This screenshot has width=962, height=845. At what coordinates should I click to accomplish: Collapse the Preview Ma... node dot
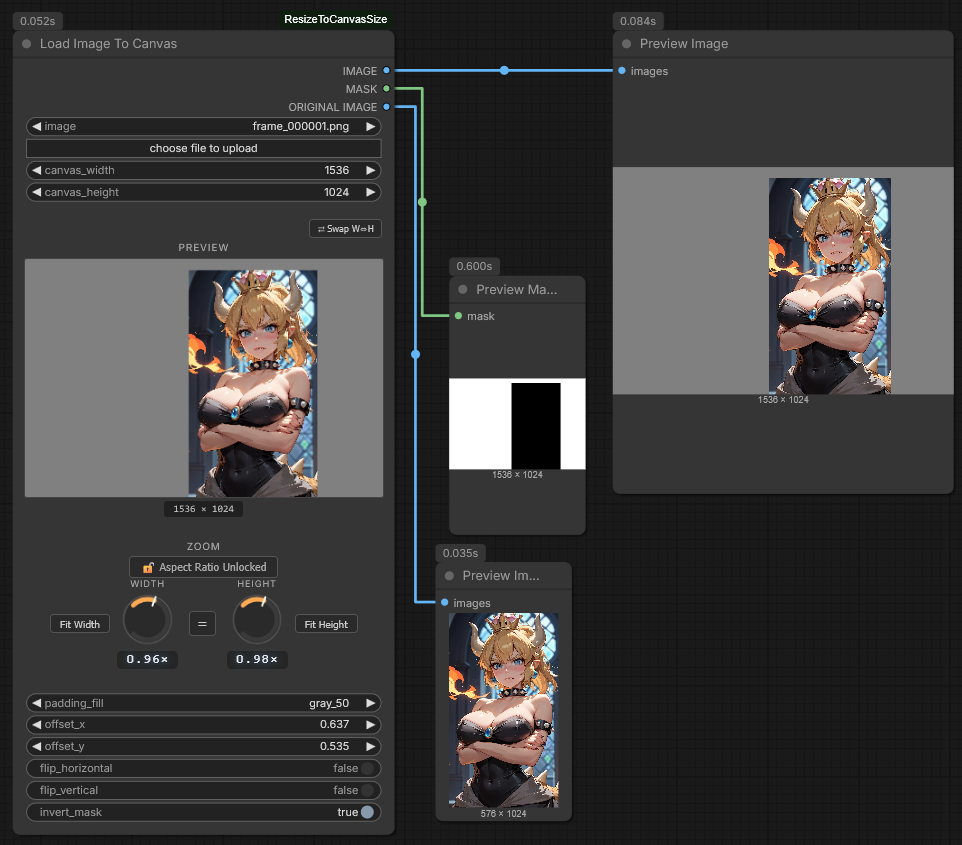tap(463, 290)
